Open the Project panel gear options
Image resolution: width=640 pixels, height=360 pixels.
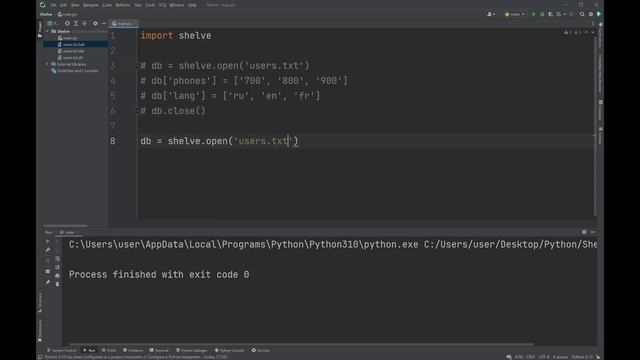pos(95,24)
